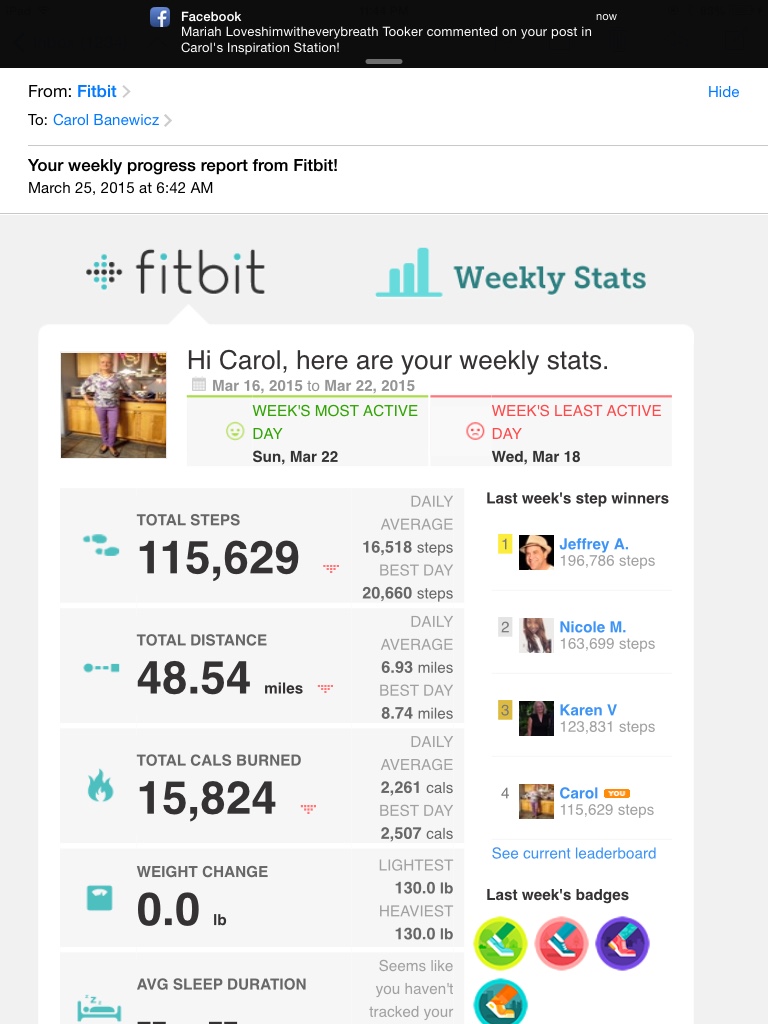The image size is (768, 1024).
Task: Tap the flame calories burned icon
Action: pyautogui.click(x=101, y=788)
